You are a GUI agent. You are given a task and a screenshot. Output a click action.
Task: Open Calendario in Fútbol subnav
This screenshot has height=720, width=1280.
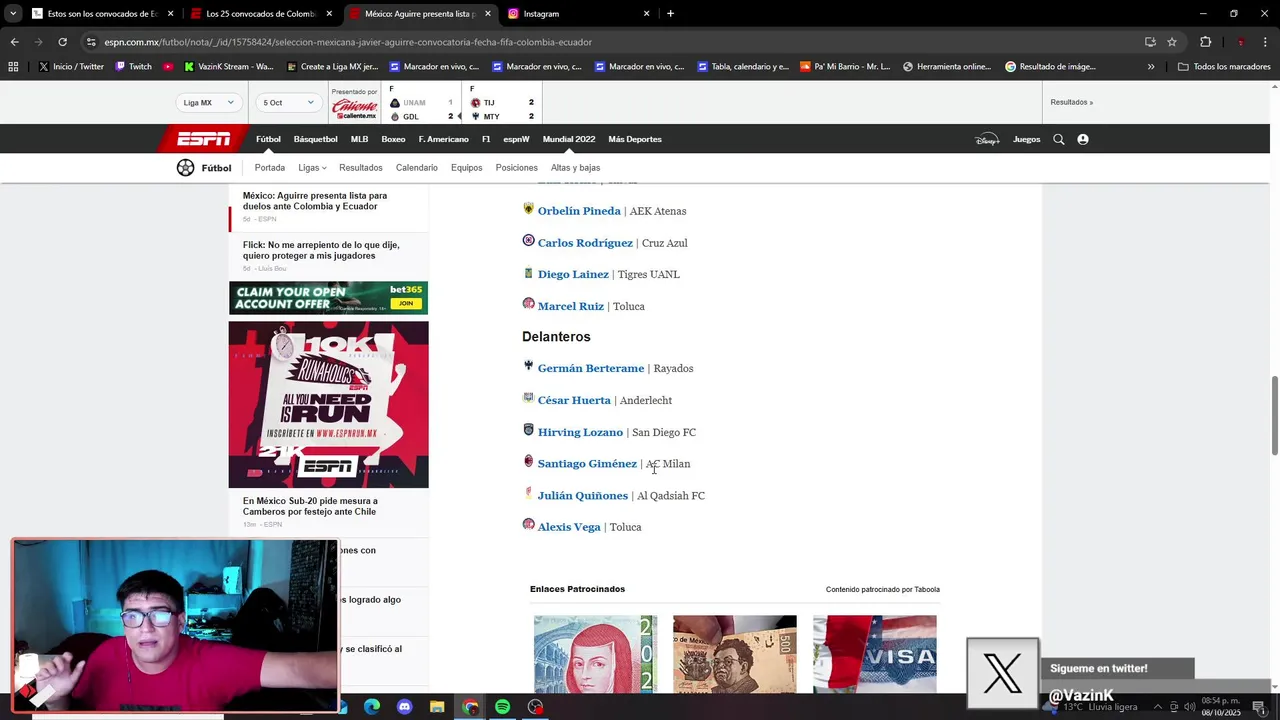pos(416,168)
